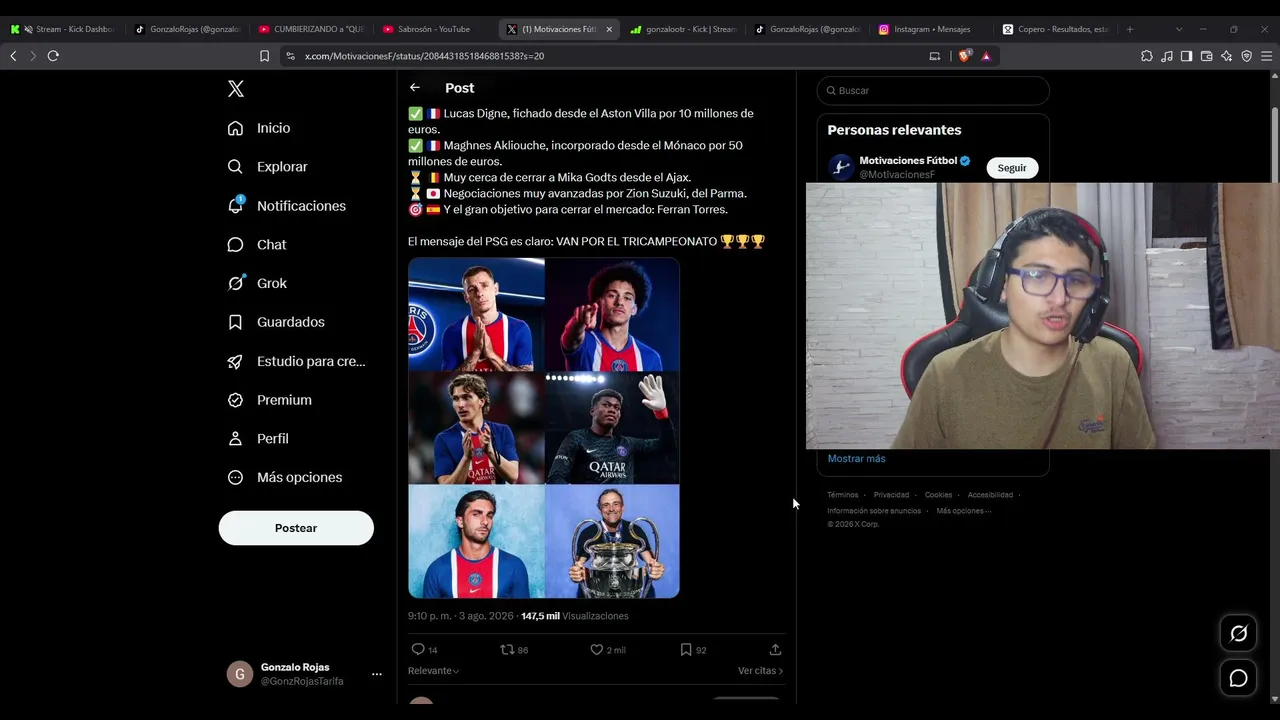Switch to the Instagram Mensajes tab
The height and width of the screenshot is (720, 1280).
932,29
